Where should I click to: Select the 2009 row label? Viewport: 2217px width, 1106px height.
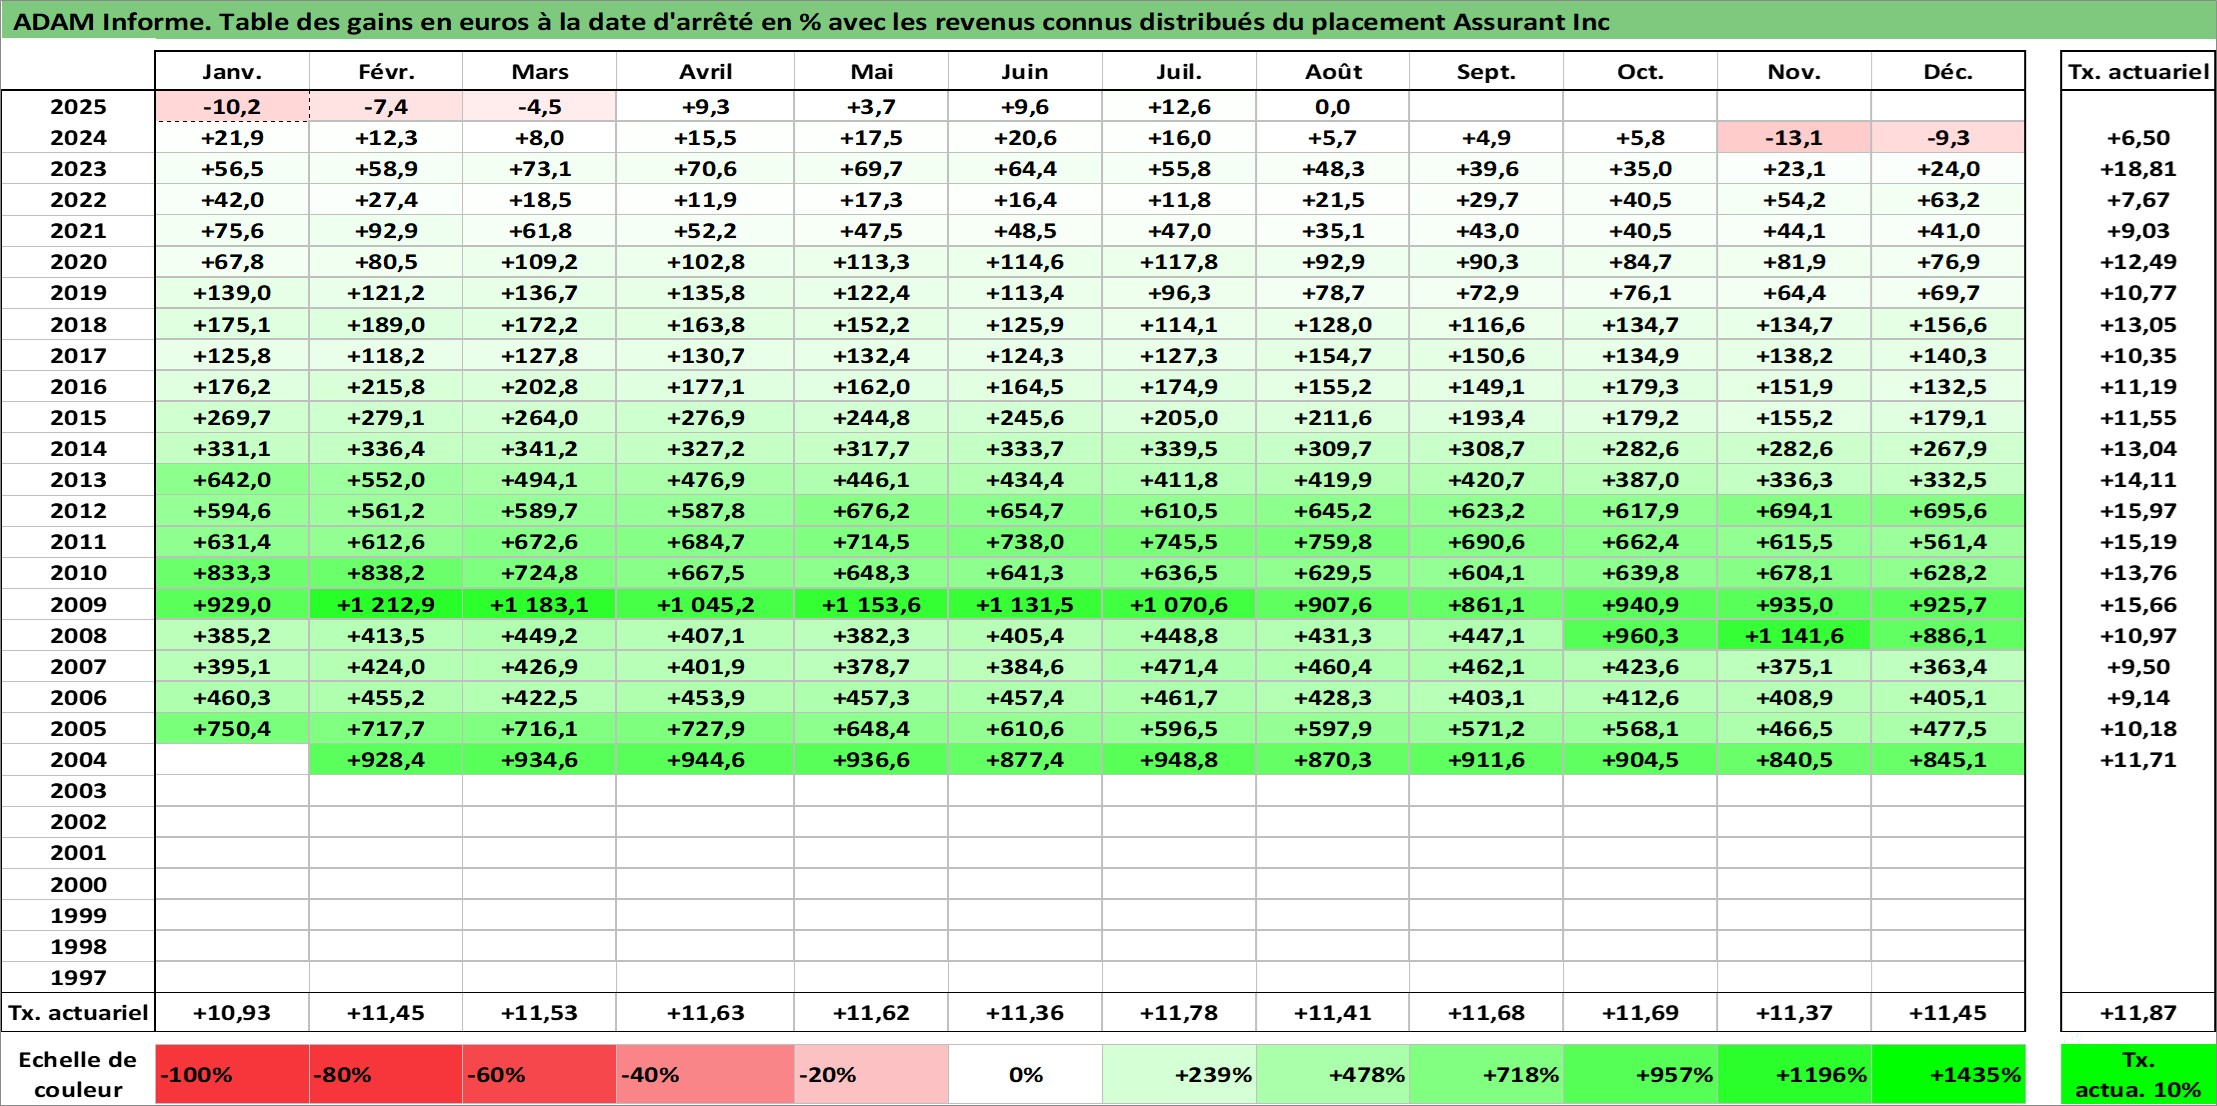click(x=78, y=604)
